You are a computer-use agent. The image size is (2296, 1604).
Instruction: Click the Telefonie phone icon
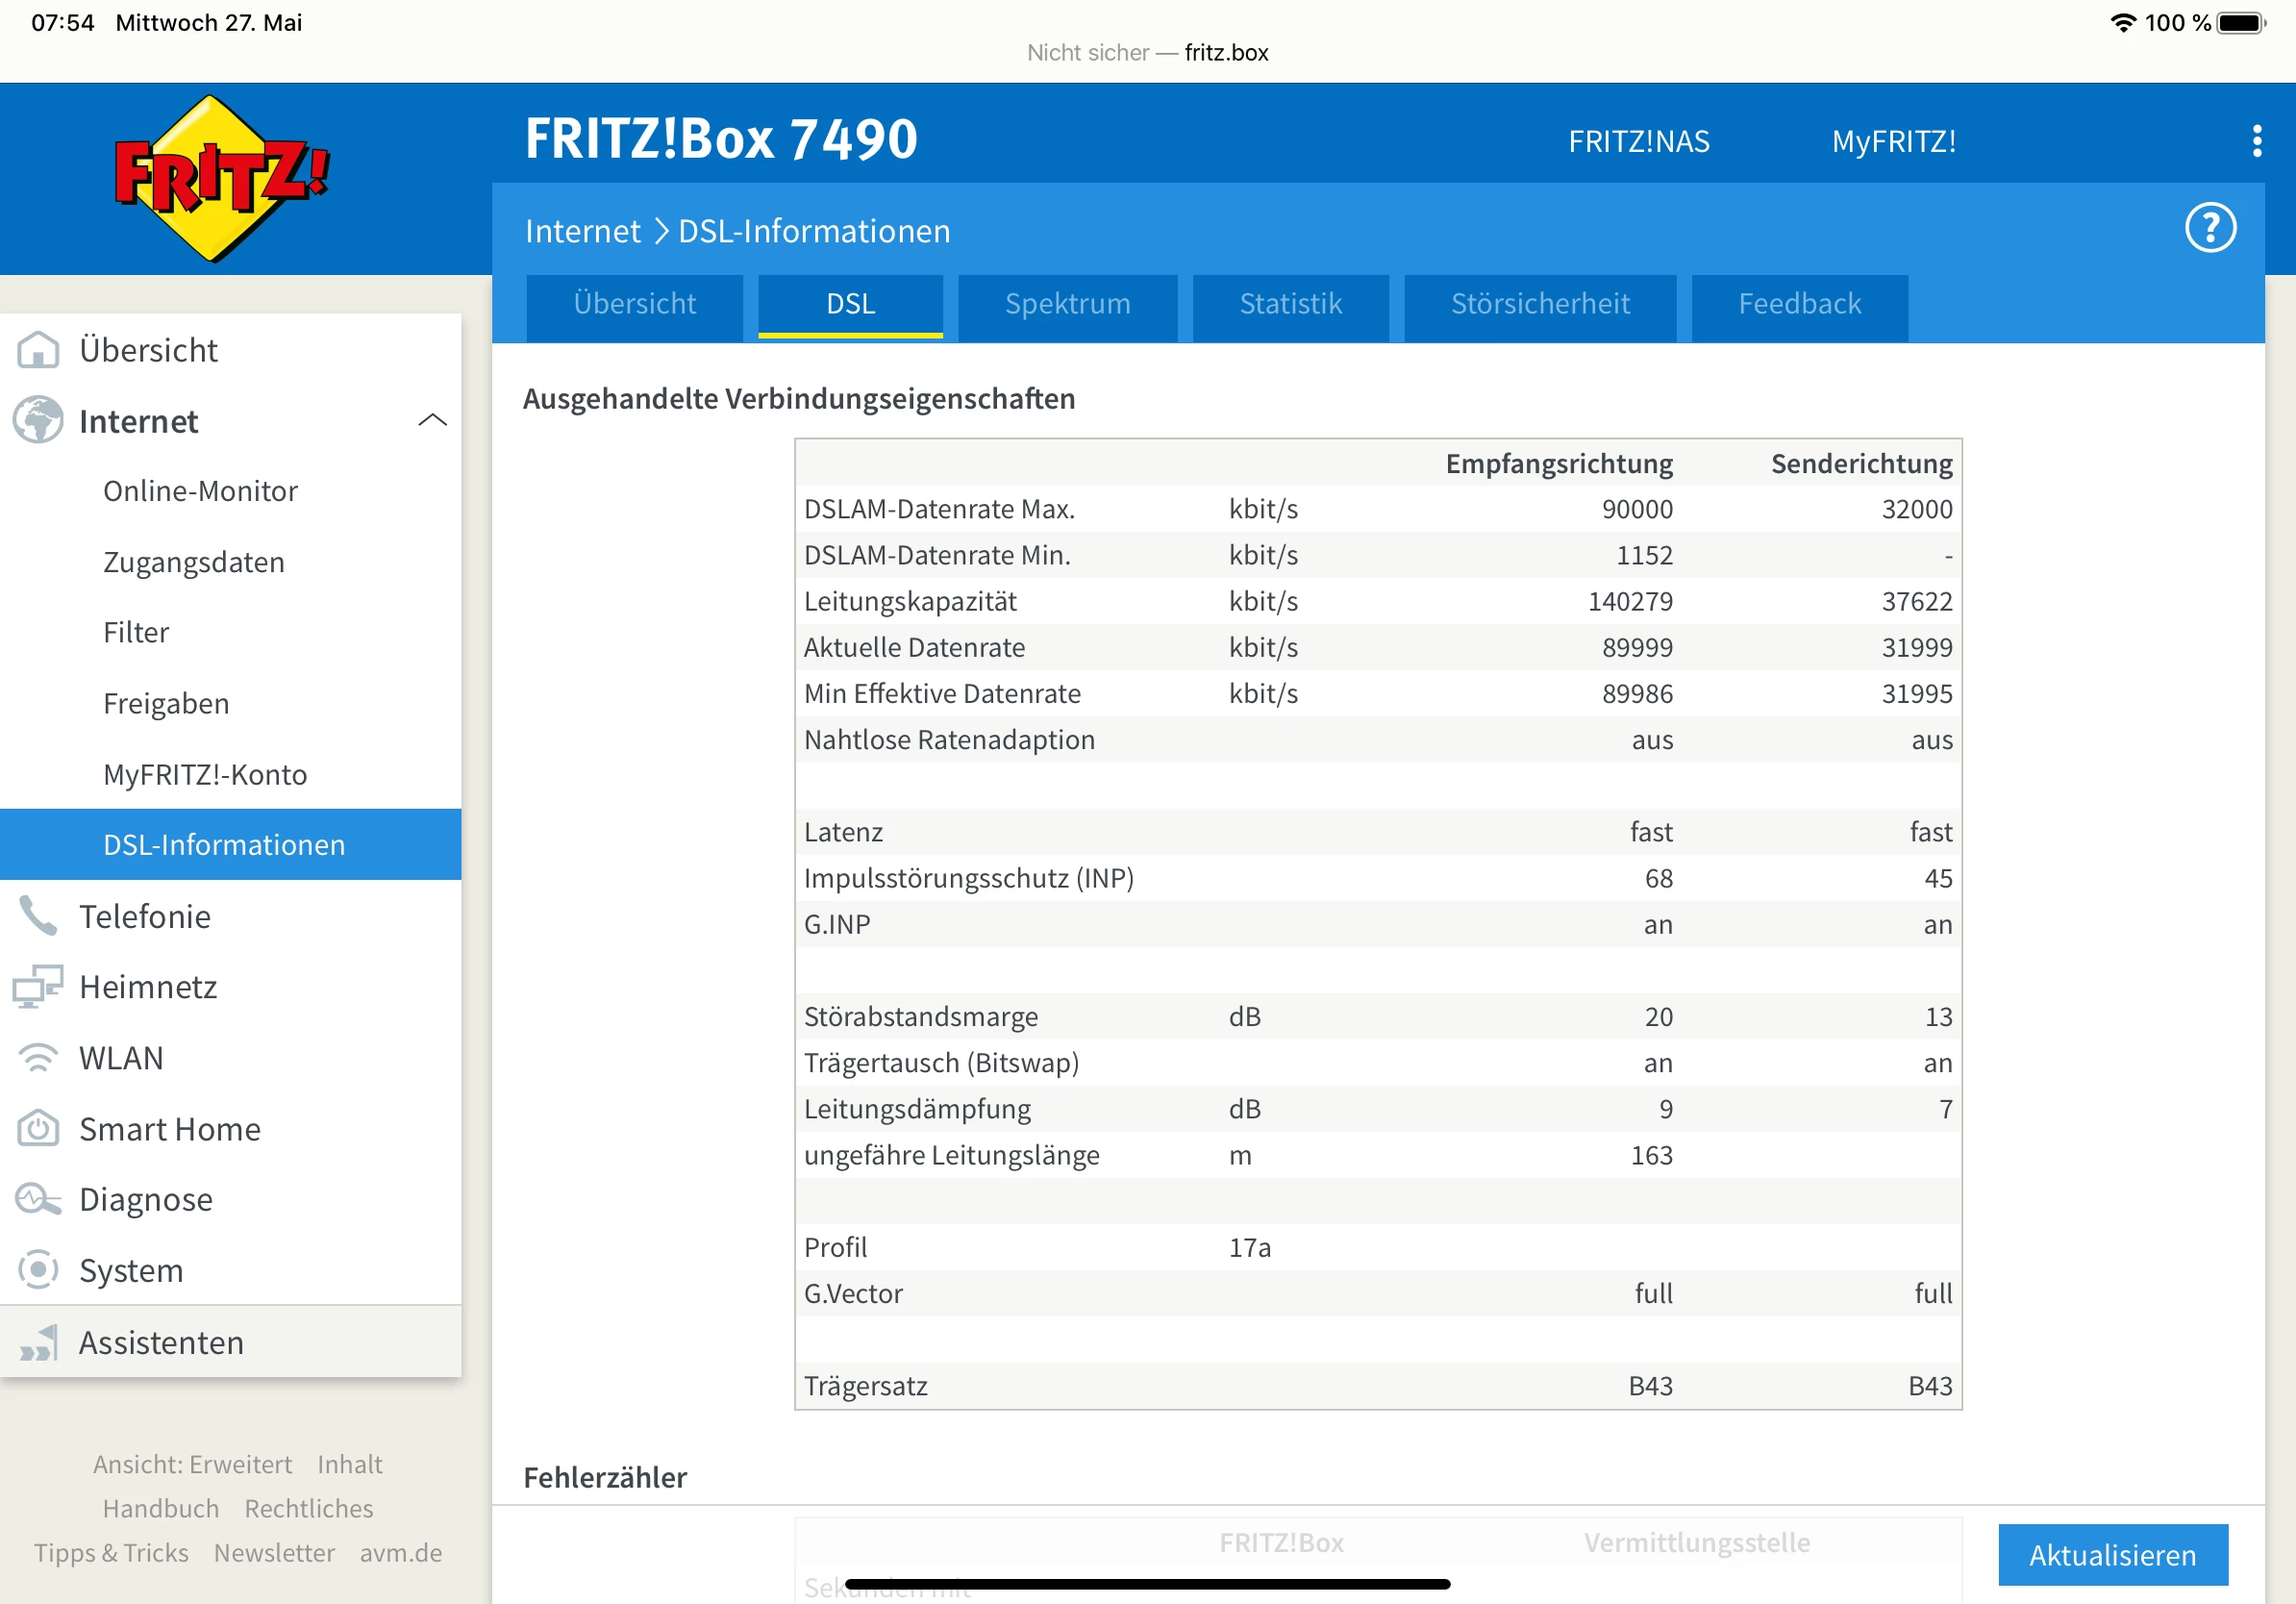pos(38,916)
